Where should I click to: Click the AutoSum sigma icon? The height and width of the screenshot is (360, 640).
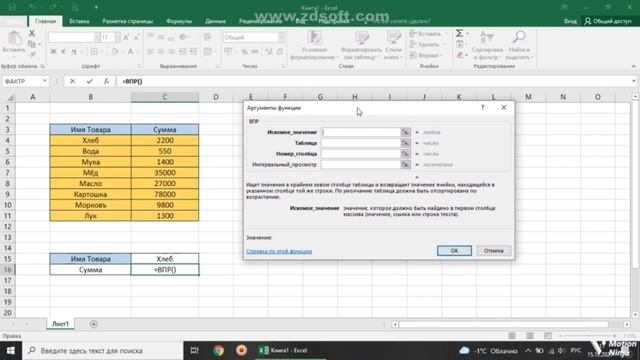point(460,33)
